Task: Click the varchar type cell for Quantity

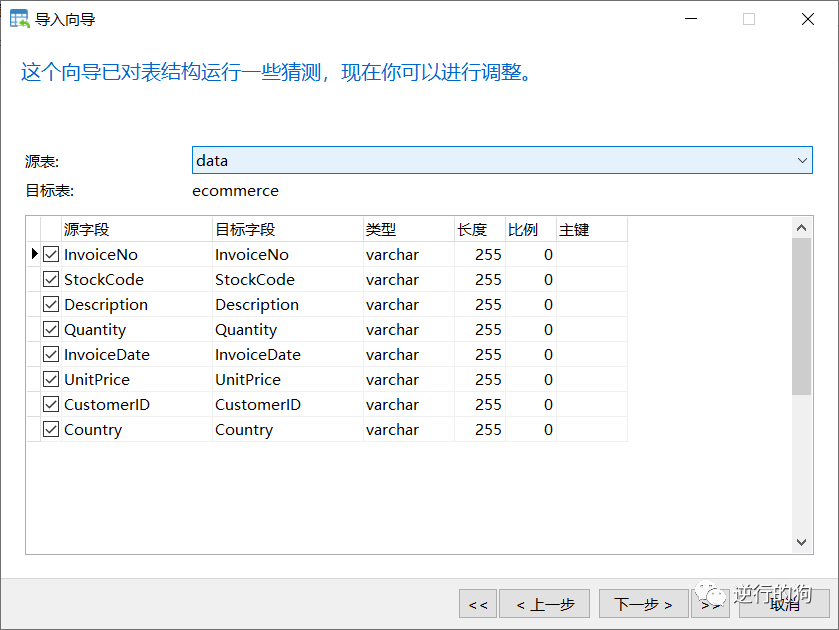Action: [409, 329]
